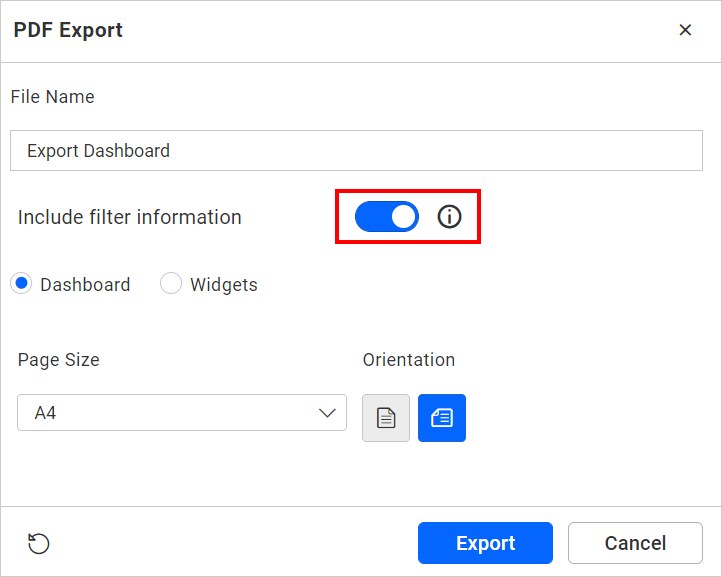This screenshot has height=577, width=722.
Task: Click the "PDF Export" dialog title
Action: pos(68,30)
